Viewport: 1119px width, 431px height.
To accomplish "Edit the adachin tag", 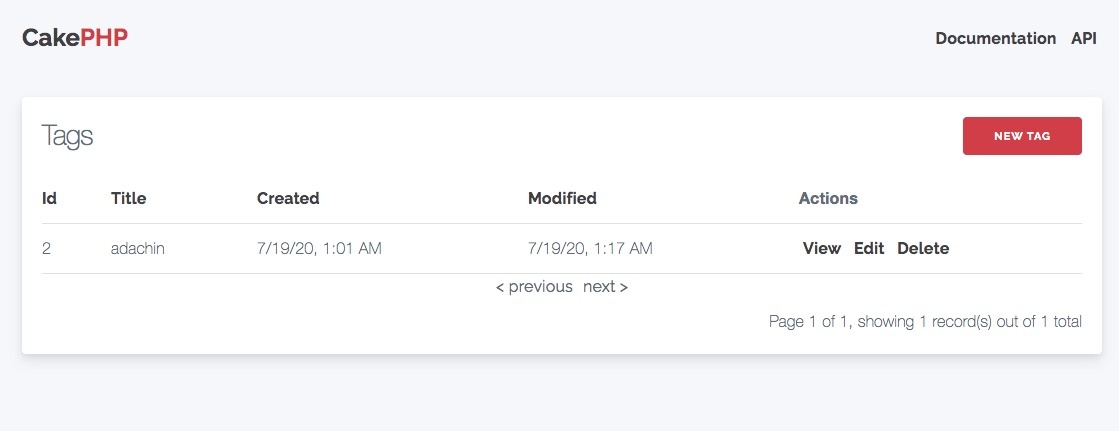I will (869, 248).
